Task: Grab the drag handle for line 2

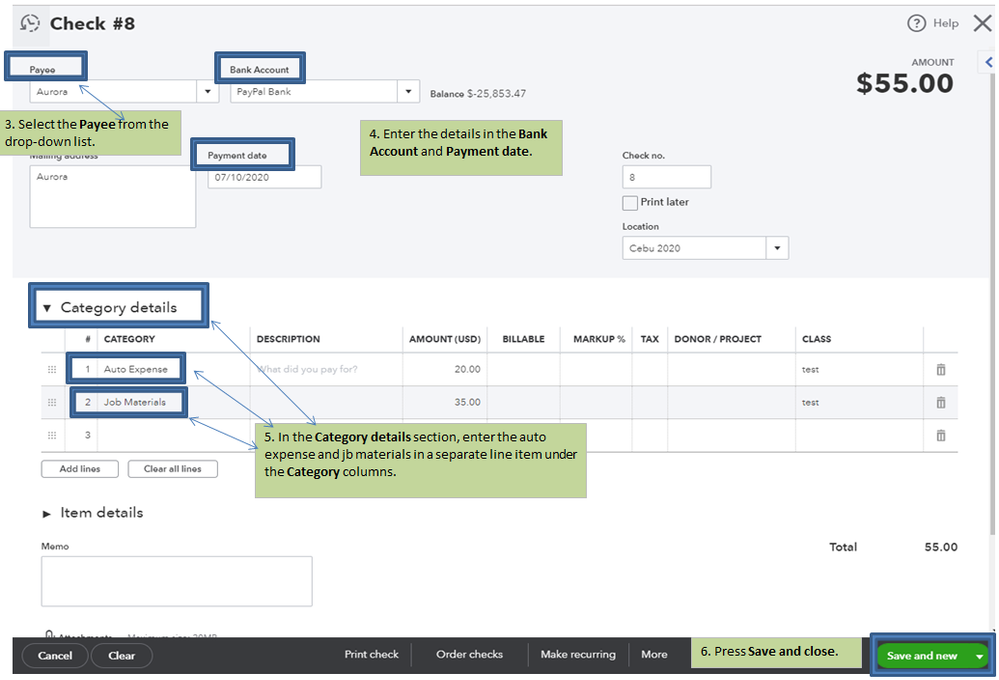Action: pyautogui.click(x=52, y=403)
